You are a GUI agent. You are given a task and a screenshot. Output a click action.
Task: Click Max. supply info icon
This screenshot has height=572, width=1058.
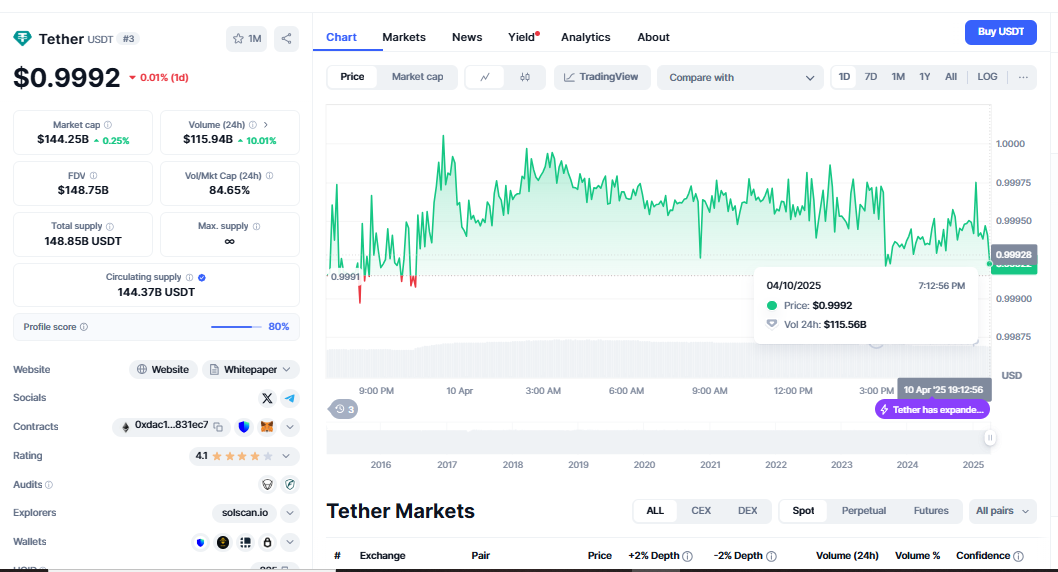(256, 227)
